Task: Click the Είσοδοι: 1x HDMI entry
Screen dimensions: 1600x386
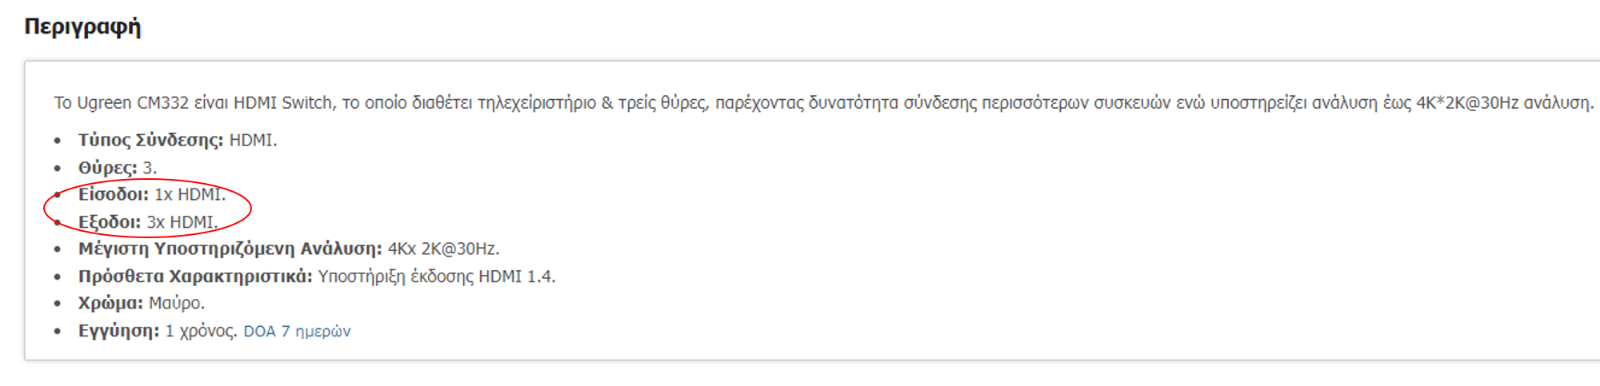Action: click(152, 195)
